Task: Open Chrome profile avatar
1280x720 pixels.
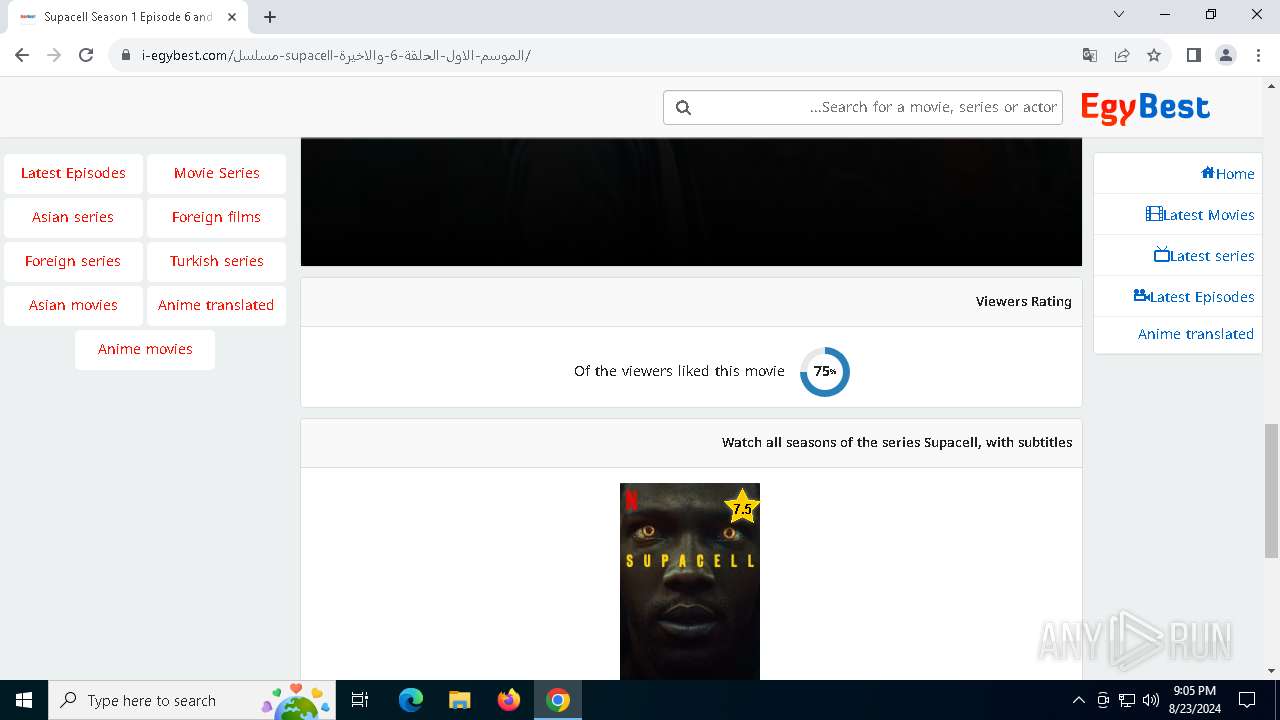Action: [x=1226, y=55]
